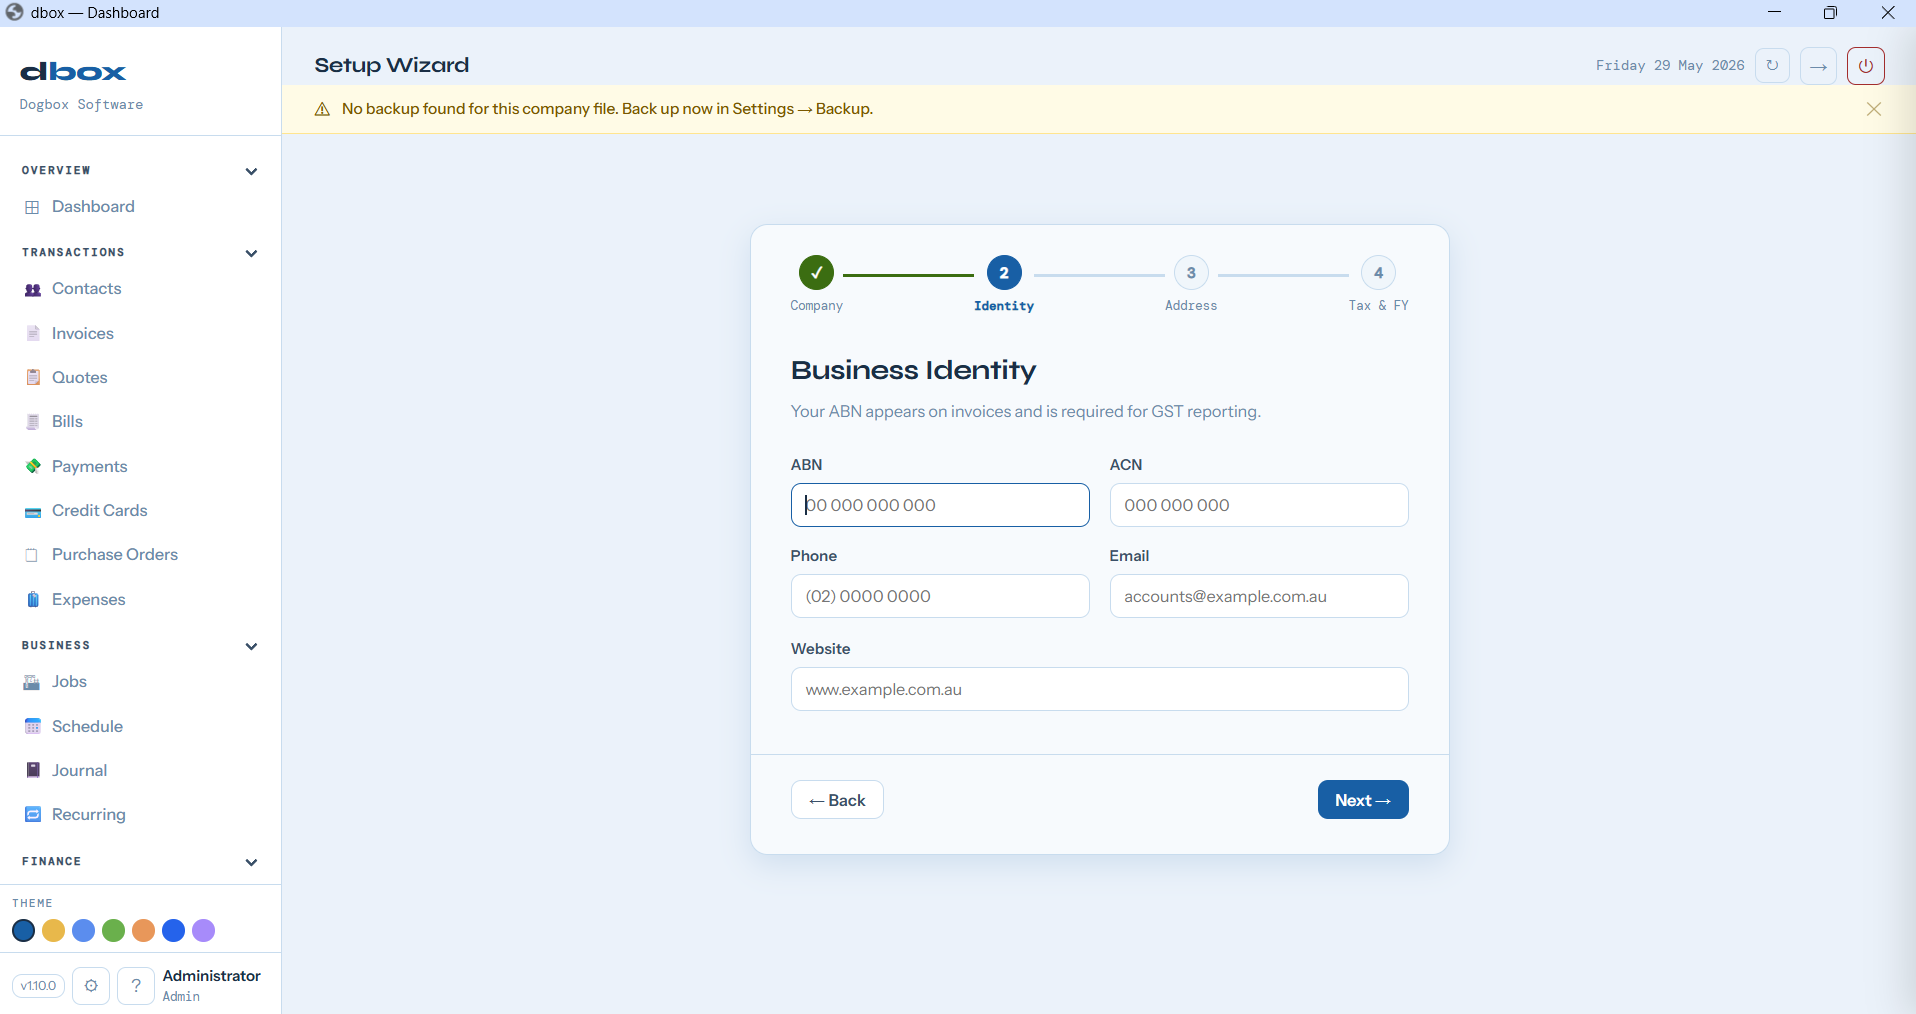Click the Bills receipt icon

click(x=33, y=422)
